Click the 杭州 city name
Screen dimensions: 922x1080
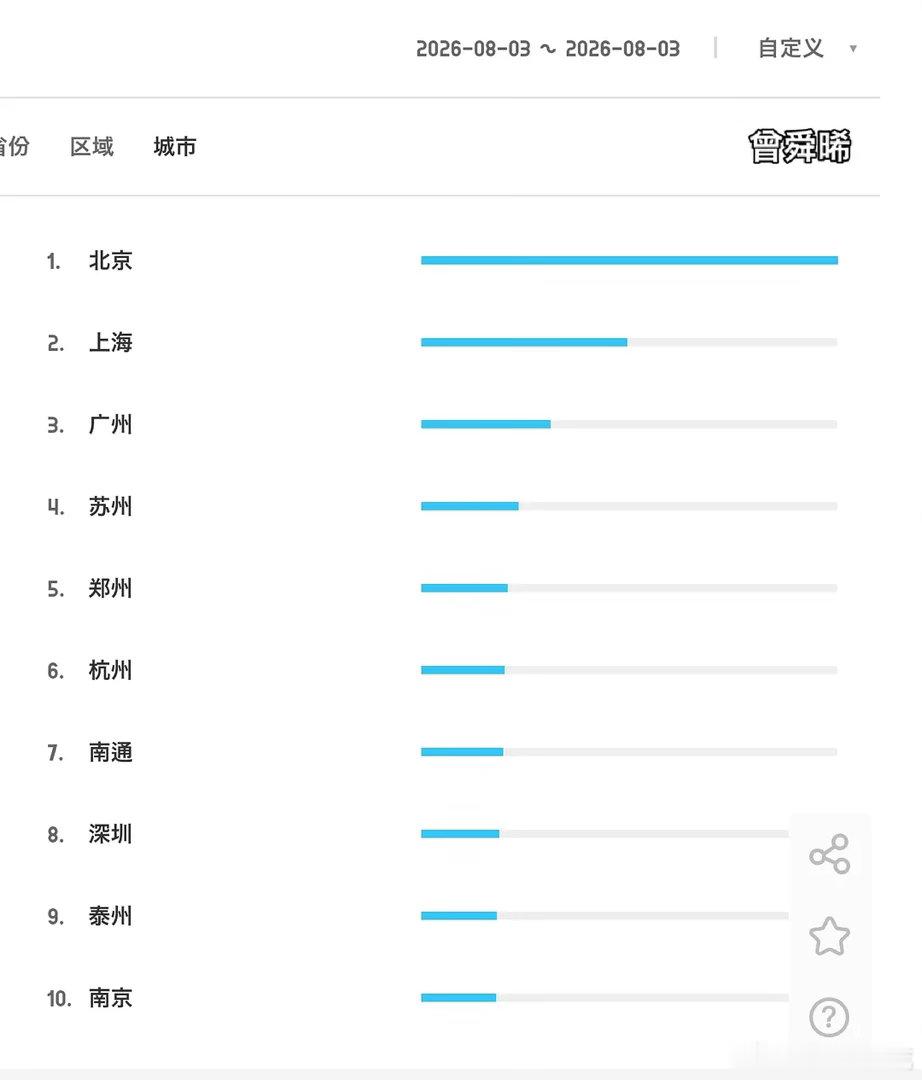click(110, 670)
